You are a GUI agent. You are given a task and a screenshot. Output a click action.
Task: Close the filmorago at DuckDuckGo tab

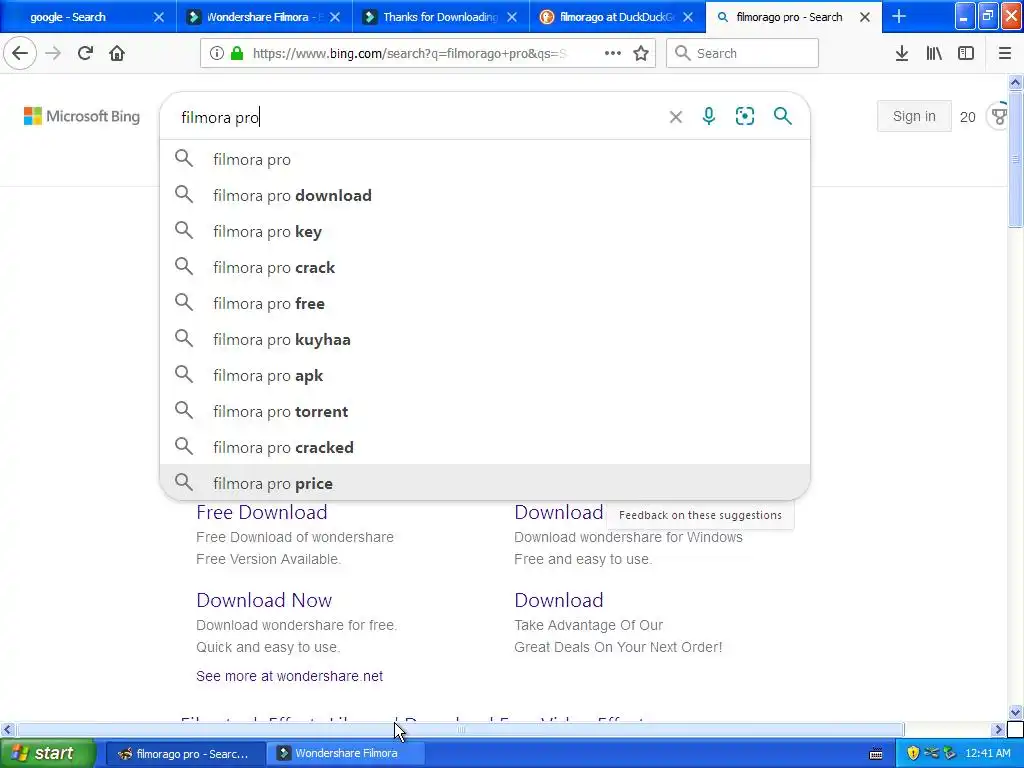688,17
